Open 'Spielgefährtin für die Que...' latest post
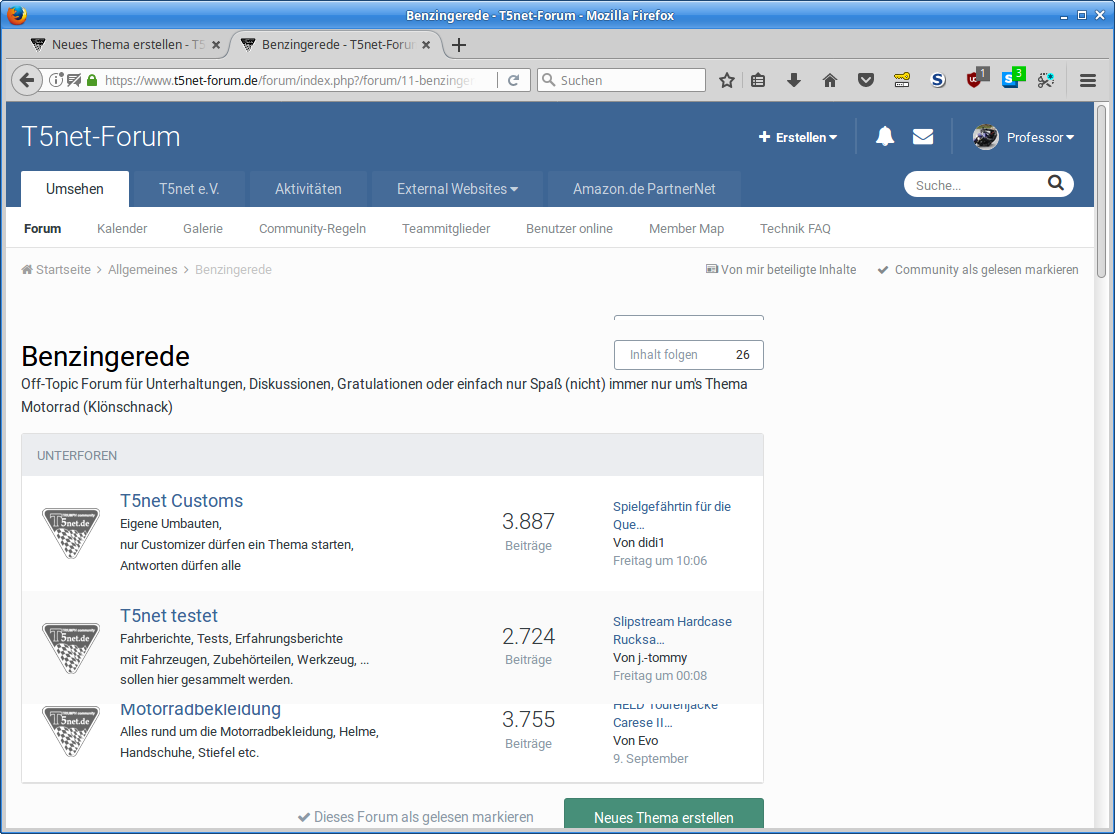Screen dimensions: 1115x834 [671, 515]
